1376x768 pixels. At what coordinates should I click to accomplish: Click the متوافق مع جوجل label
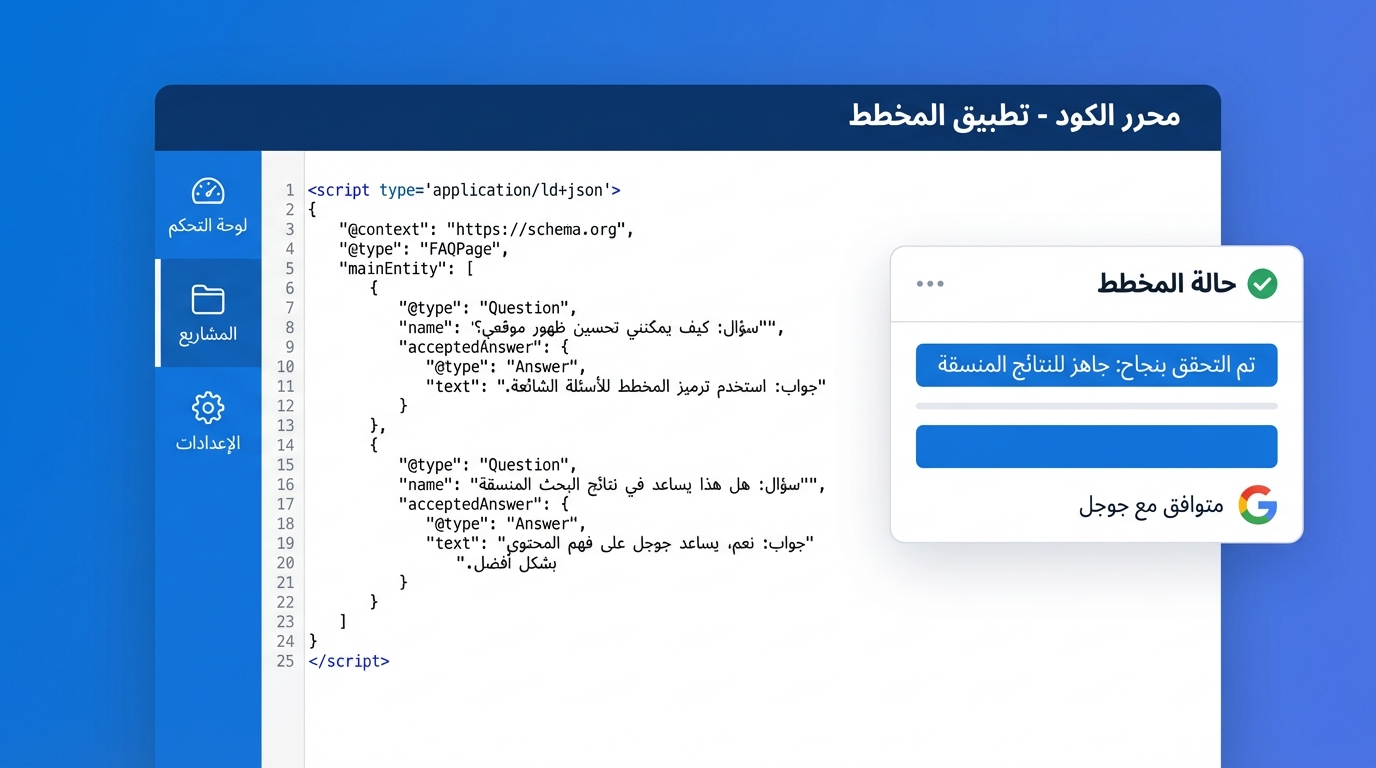point(1150,506)
